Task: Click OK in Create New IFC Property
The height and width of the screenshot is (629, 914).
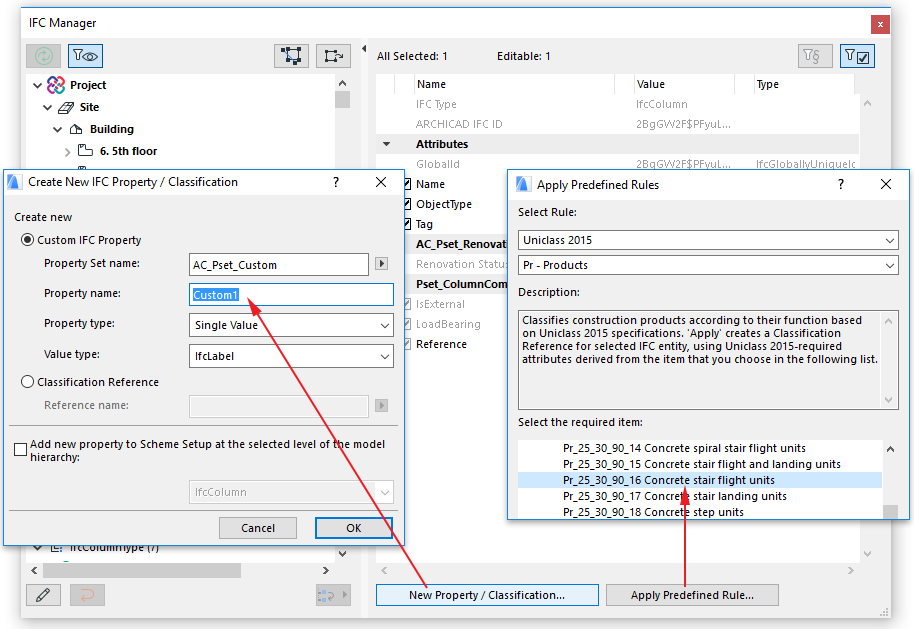Action: (x=354, y=528)
